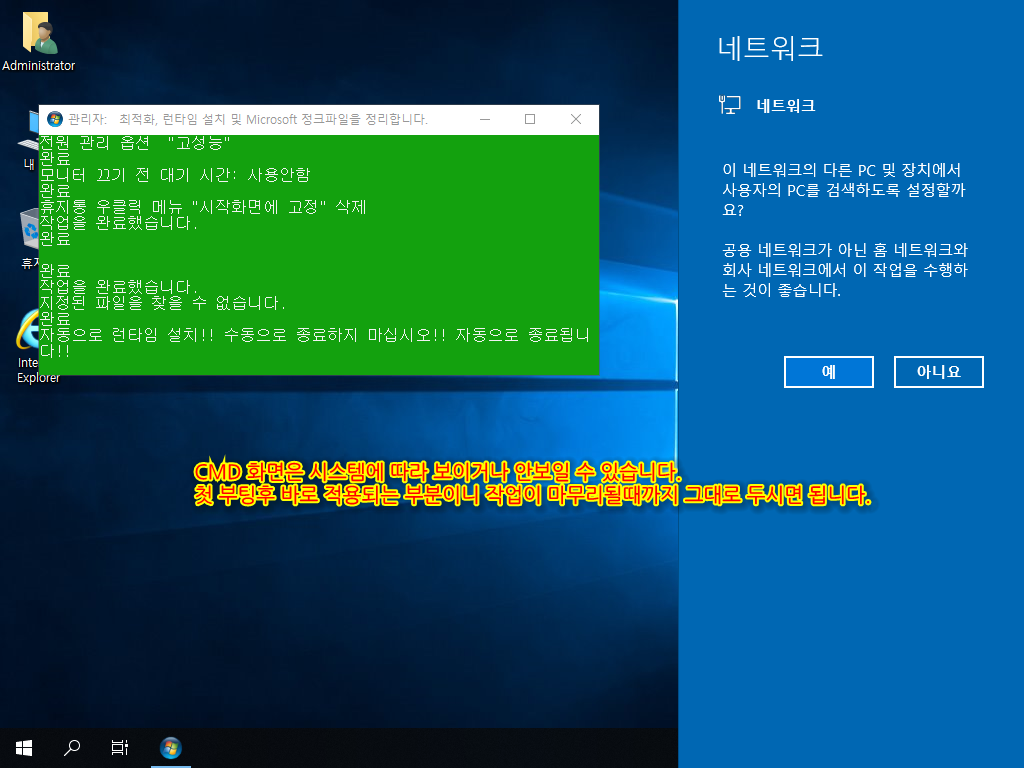
Task: Click the network question text about PC discovery
Action: coord(844,189)
